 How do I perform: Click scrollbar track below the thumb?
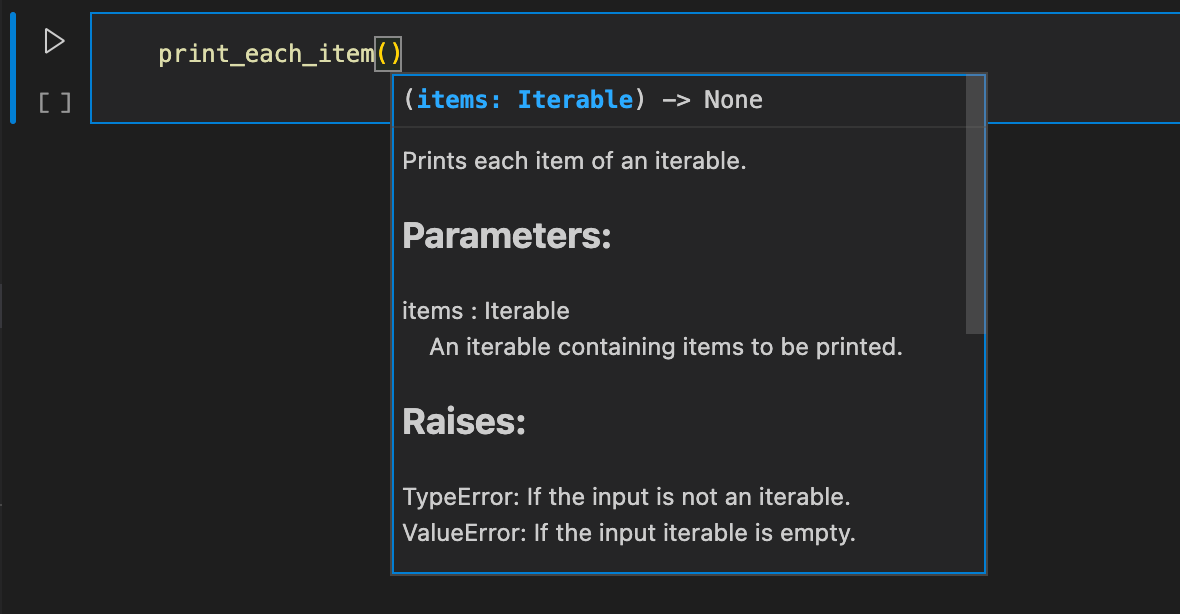(x=975, y=450)
